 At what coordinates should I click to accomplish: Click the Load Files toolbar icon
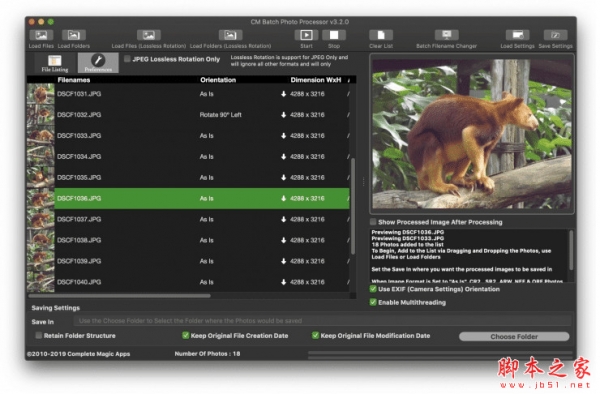point(41,35)
